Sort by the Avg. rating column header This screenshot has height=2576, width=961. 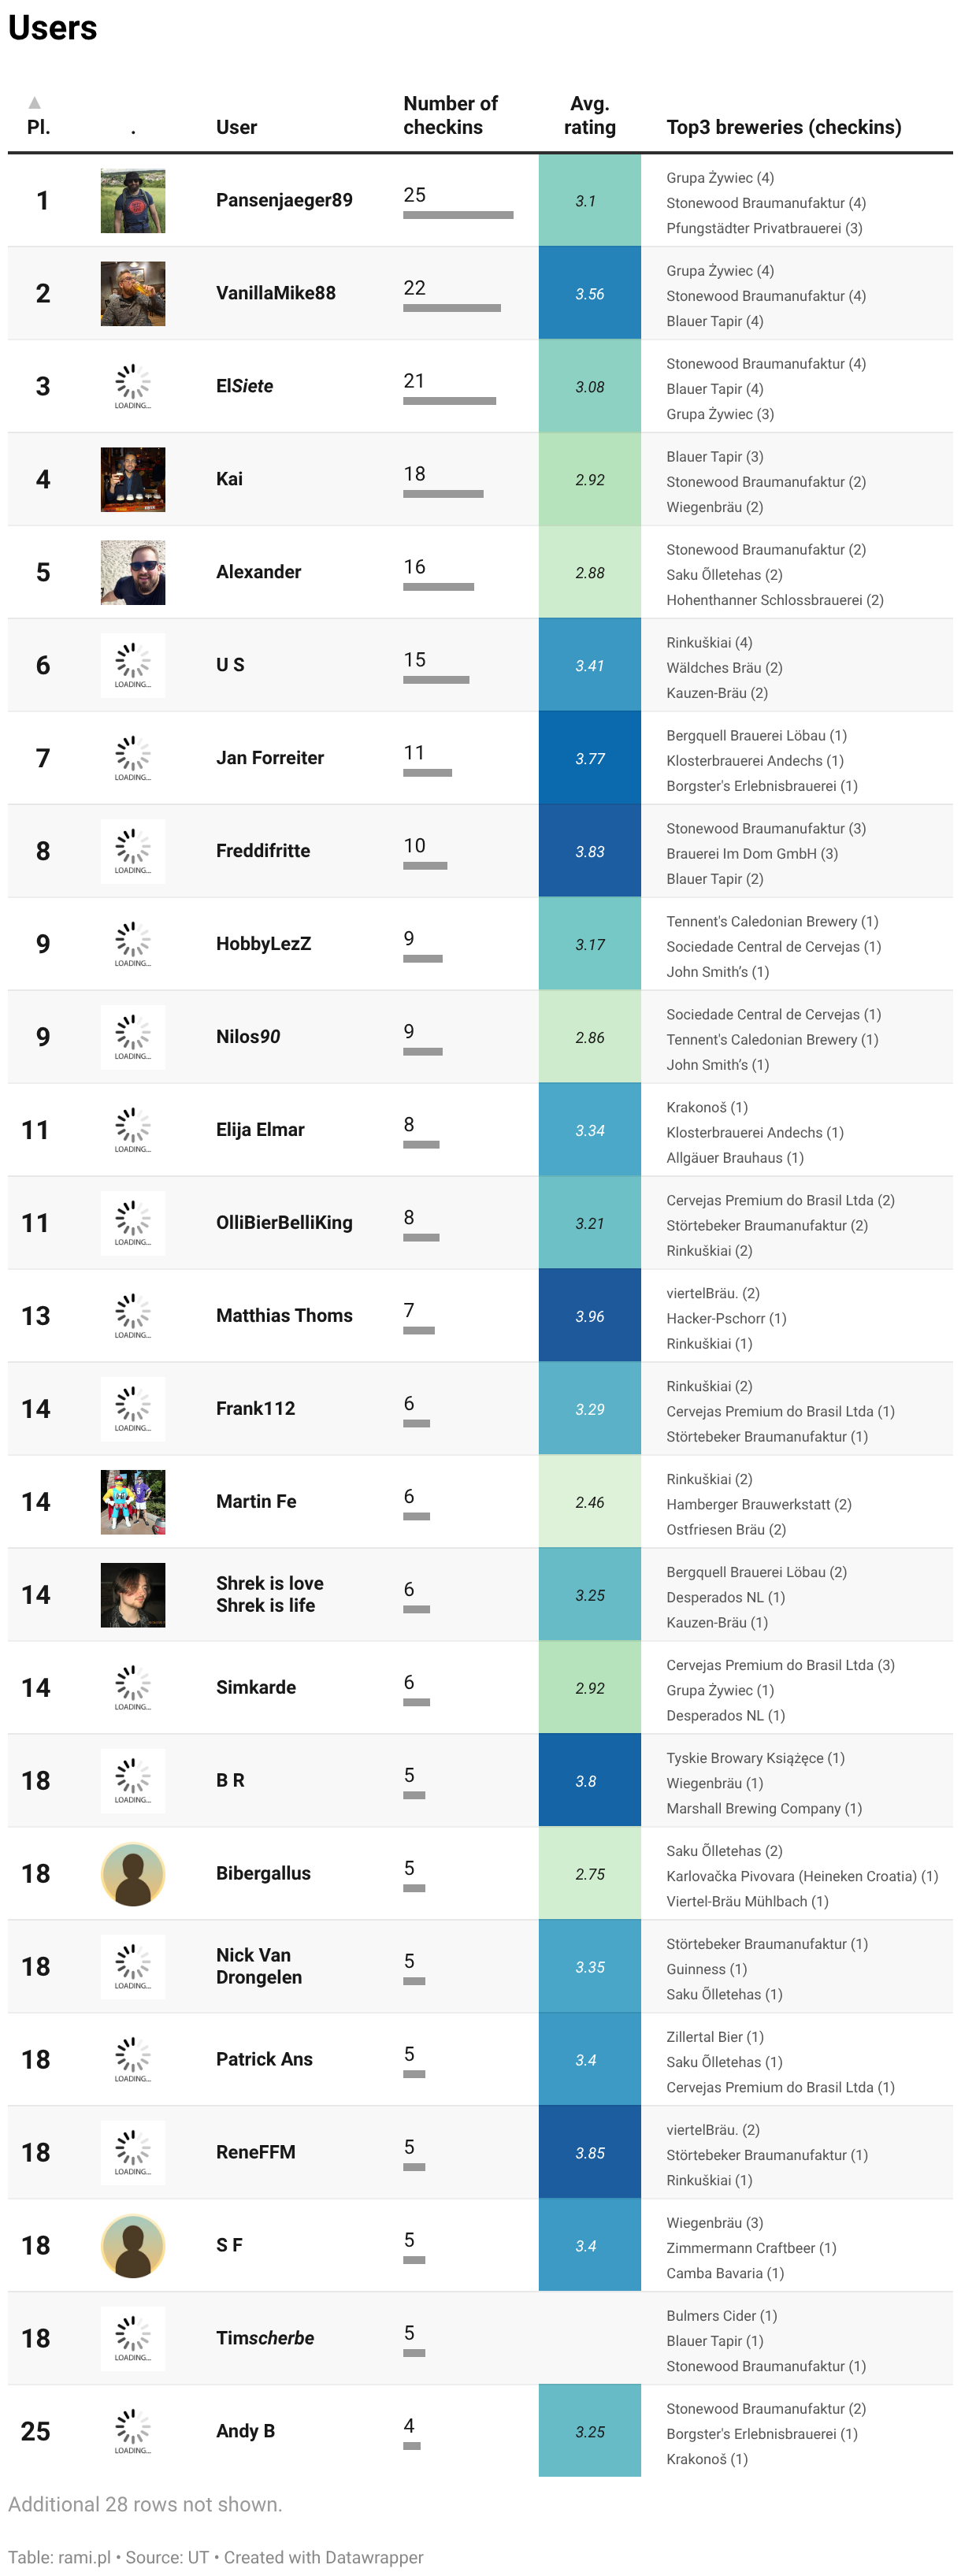[590, 115]
